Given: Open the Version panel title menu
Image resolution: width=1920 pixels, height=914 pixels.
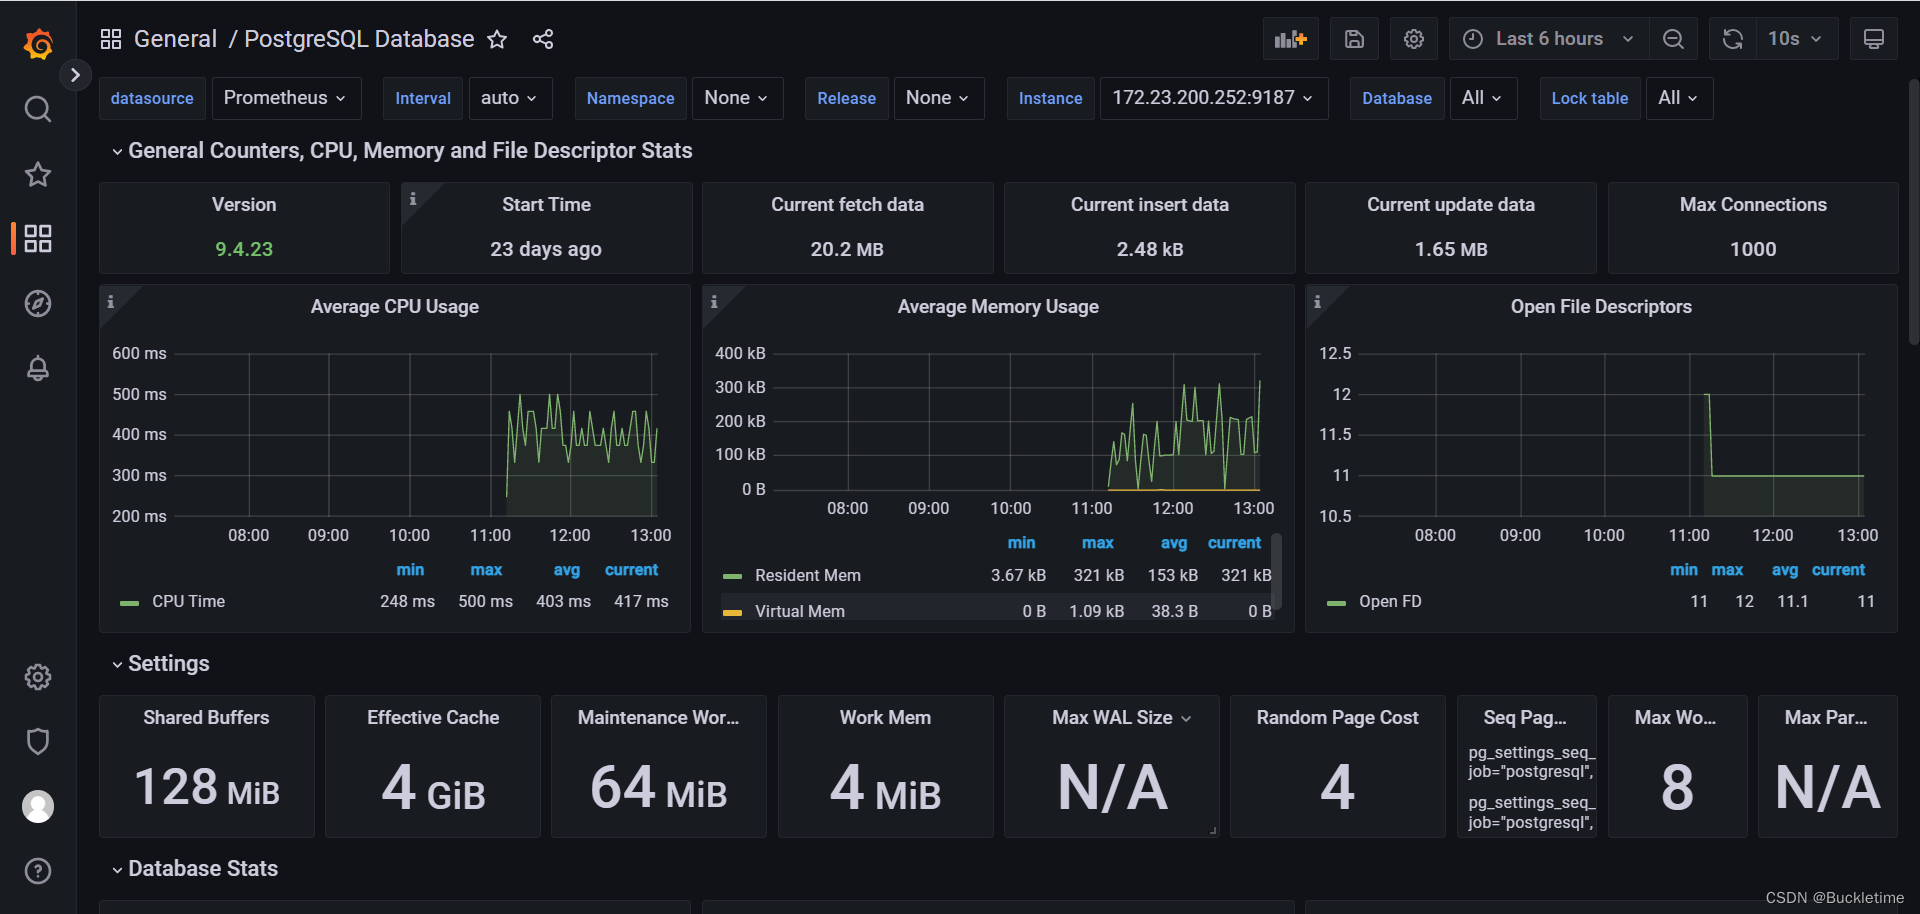Looking at the screenshot, I should click(x=244, y=204).
